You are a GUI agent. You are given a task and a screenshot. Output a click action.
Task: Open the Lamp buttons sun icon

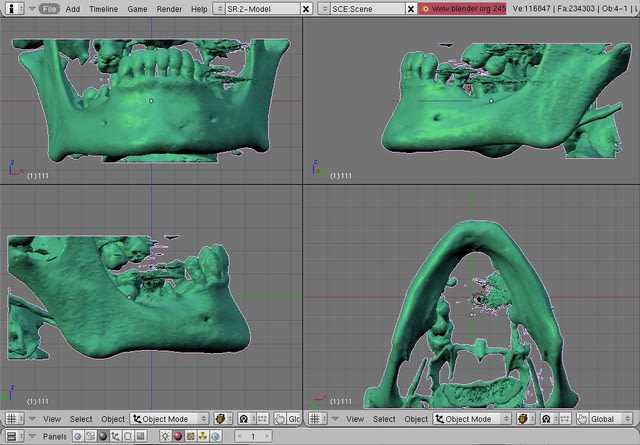point(165,436)
